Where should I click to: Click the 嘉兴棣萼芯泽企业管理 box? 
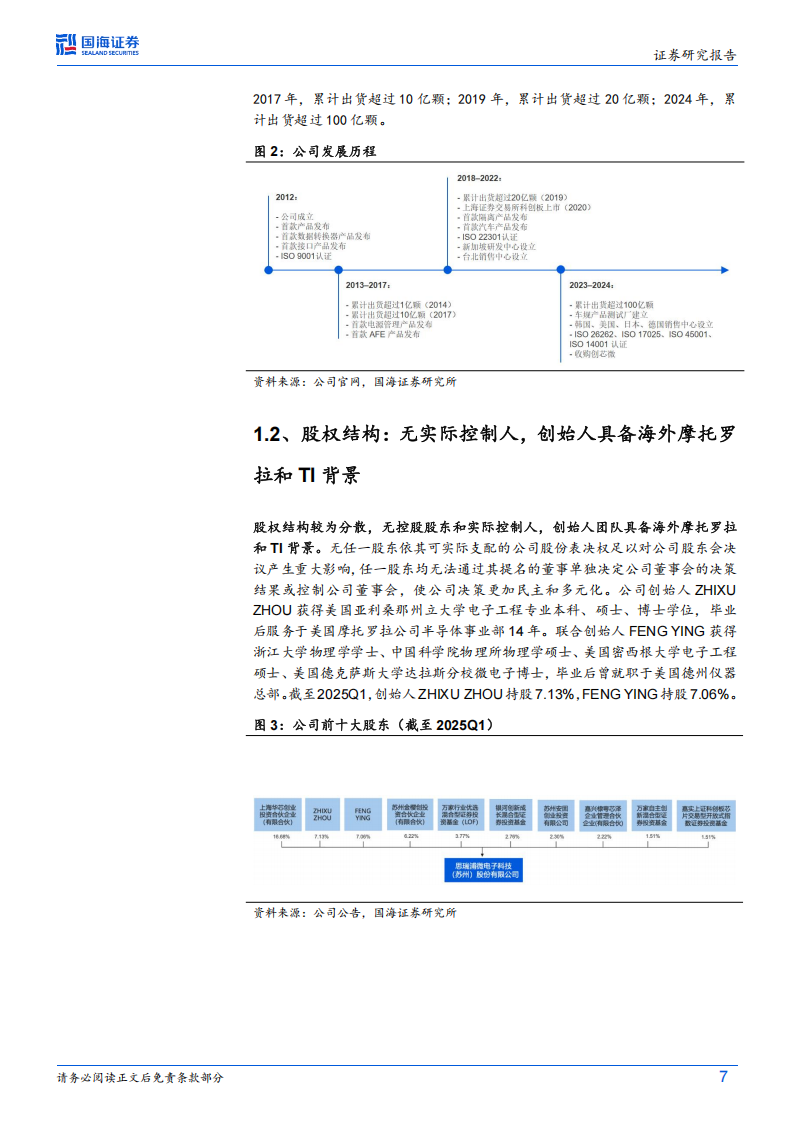[x=603, y=815]
